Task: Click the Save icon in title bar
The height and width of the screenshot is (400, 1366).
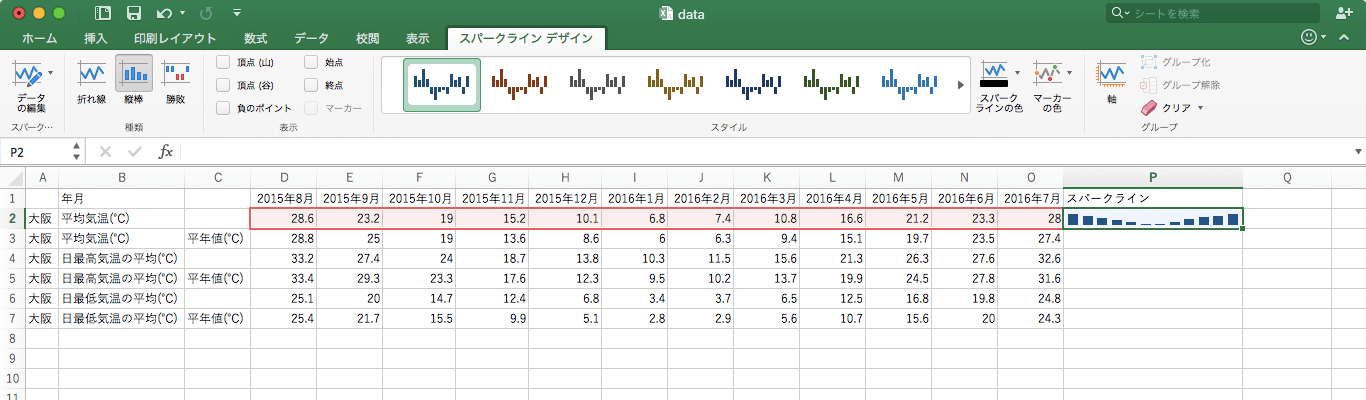Action: (133, 14)
